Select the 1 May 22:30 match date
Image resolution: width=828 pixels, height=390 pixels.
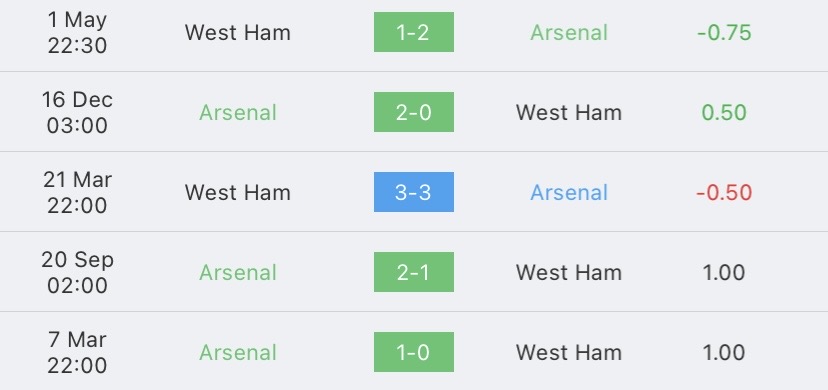pyautogui.click(x=77, y=33)
